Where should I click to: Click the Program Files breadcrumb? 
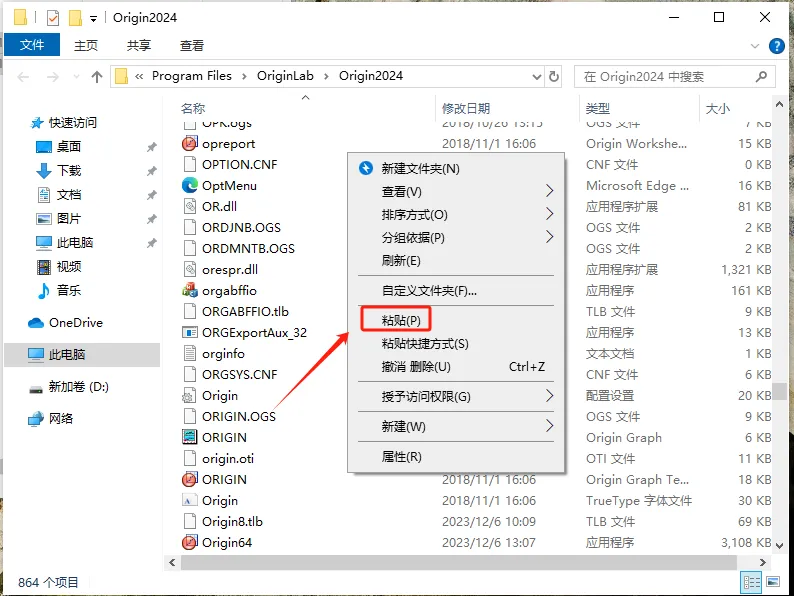point(191,76)
